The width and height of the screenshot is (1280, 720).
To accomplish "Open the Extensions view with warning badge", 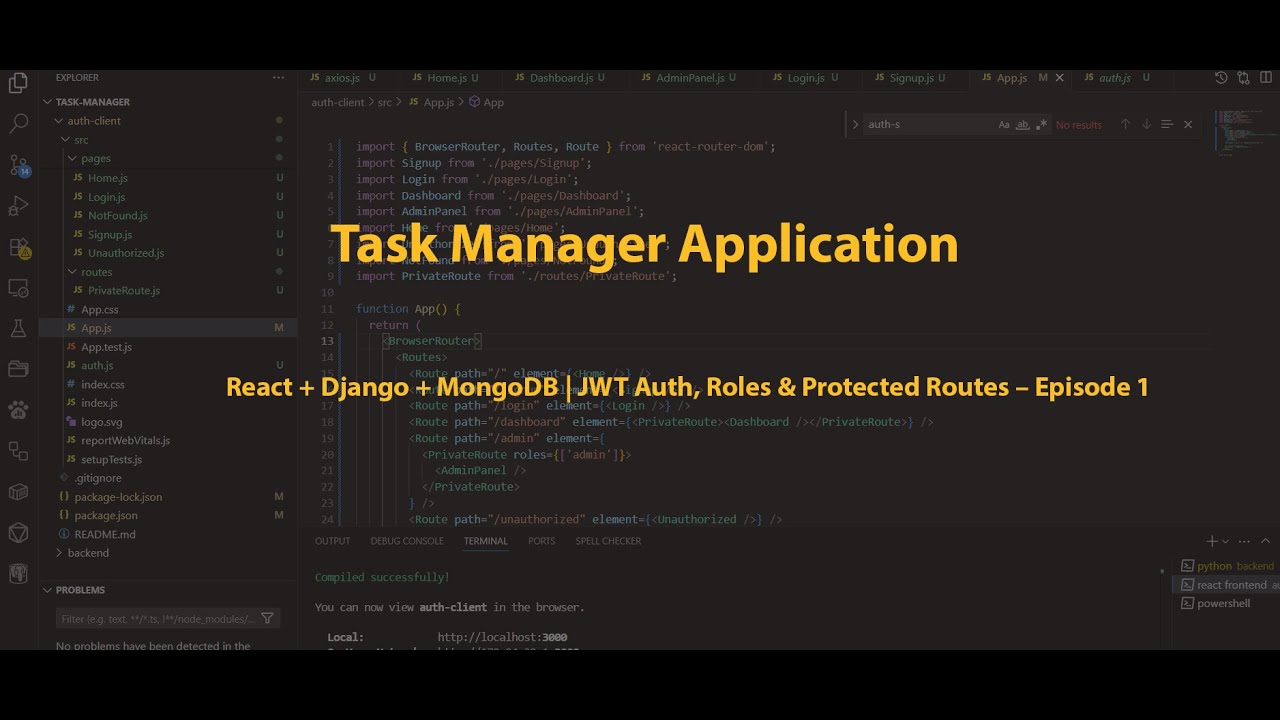I will 18,247.
